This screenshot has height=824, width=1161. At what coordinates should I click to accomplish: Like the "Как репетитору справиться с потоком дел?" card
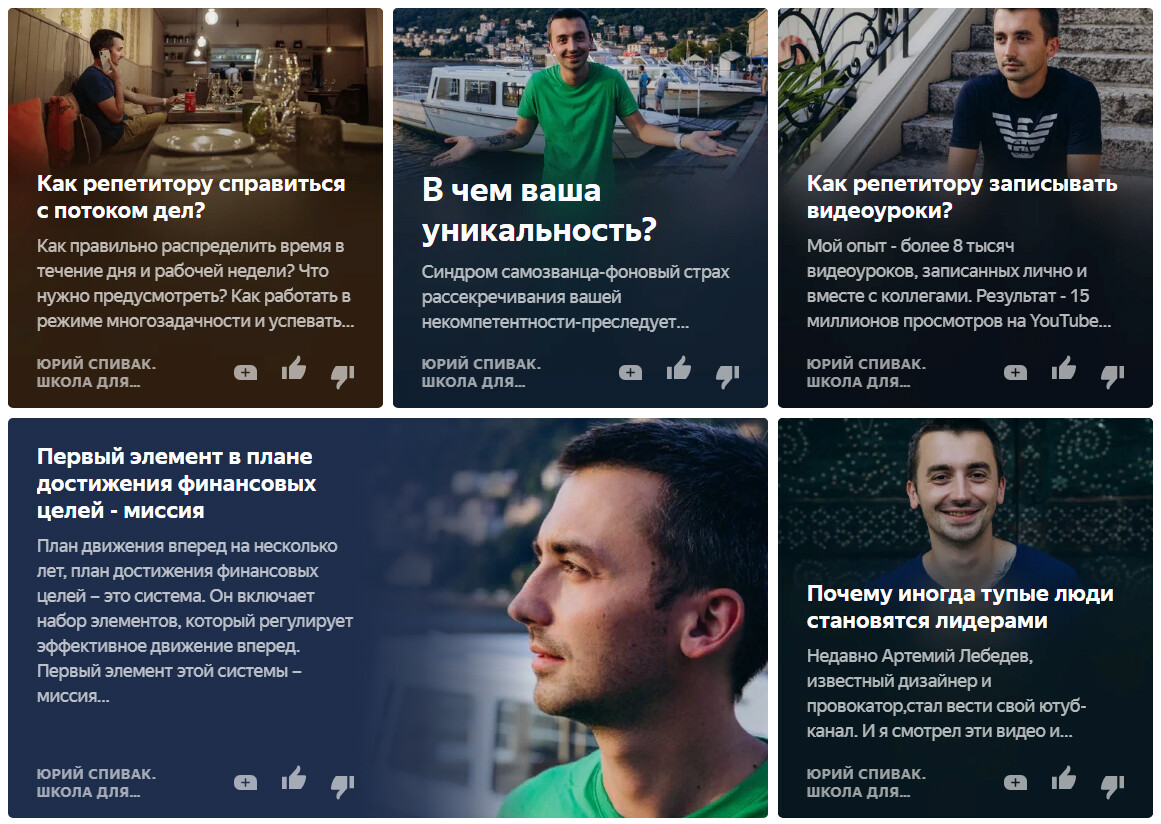(294, 368)
